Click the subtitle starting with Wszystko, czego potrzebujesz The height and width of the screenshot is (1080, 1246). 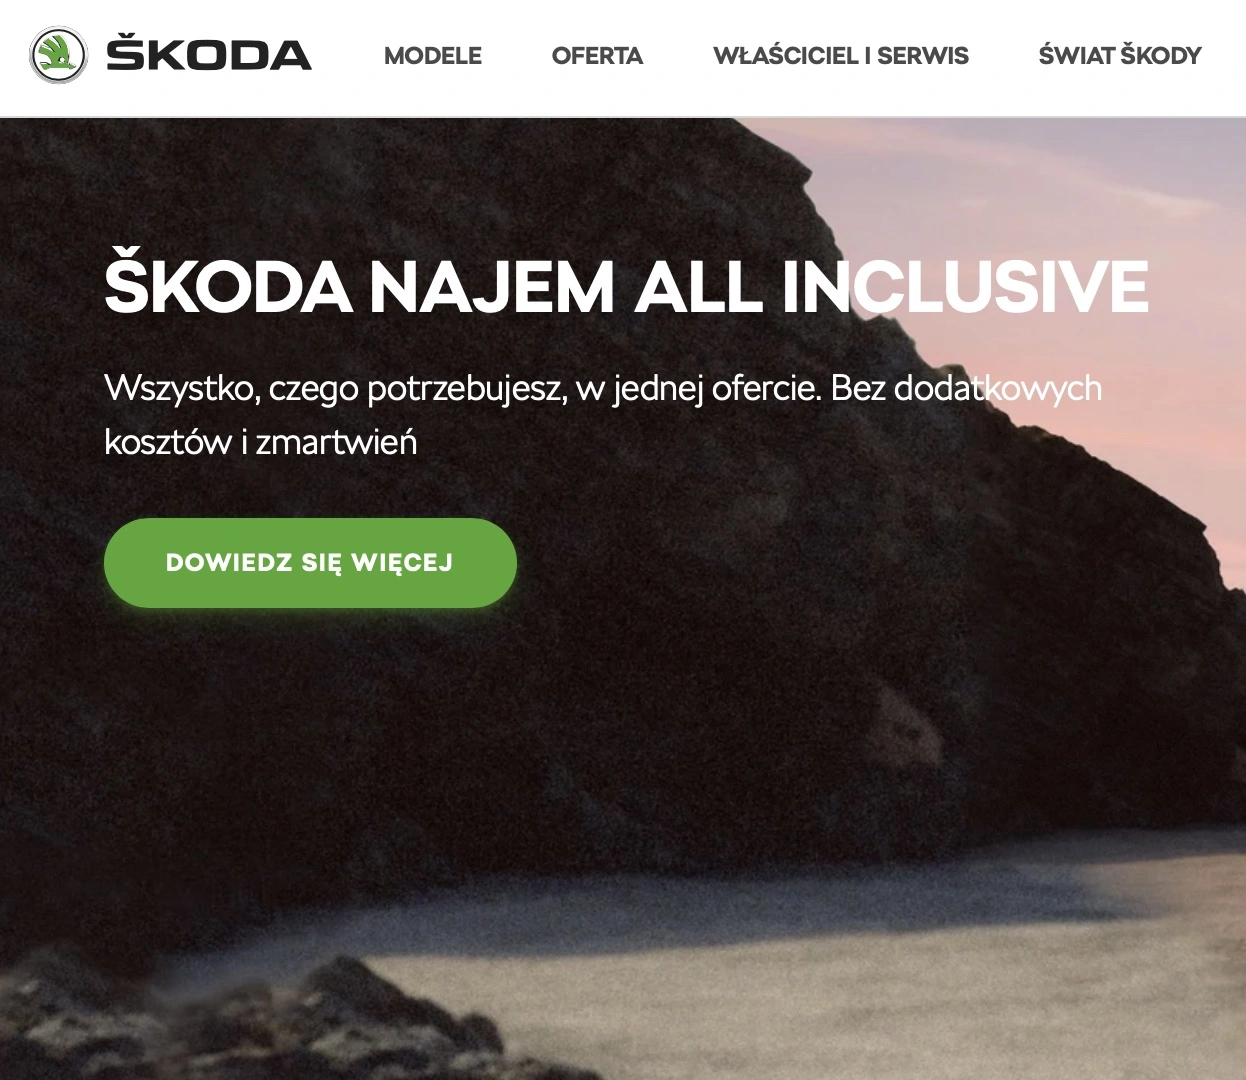tap(603, 414)
